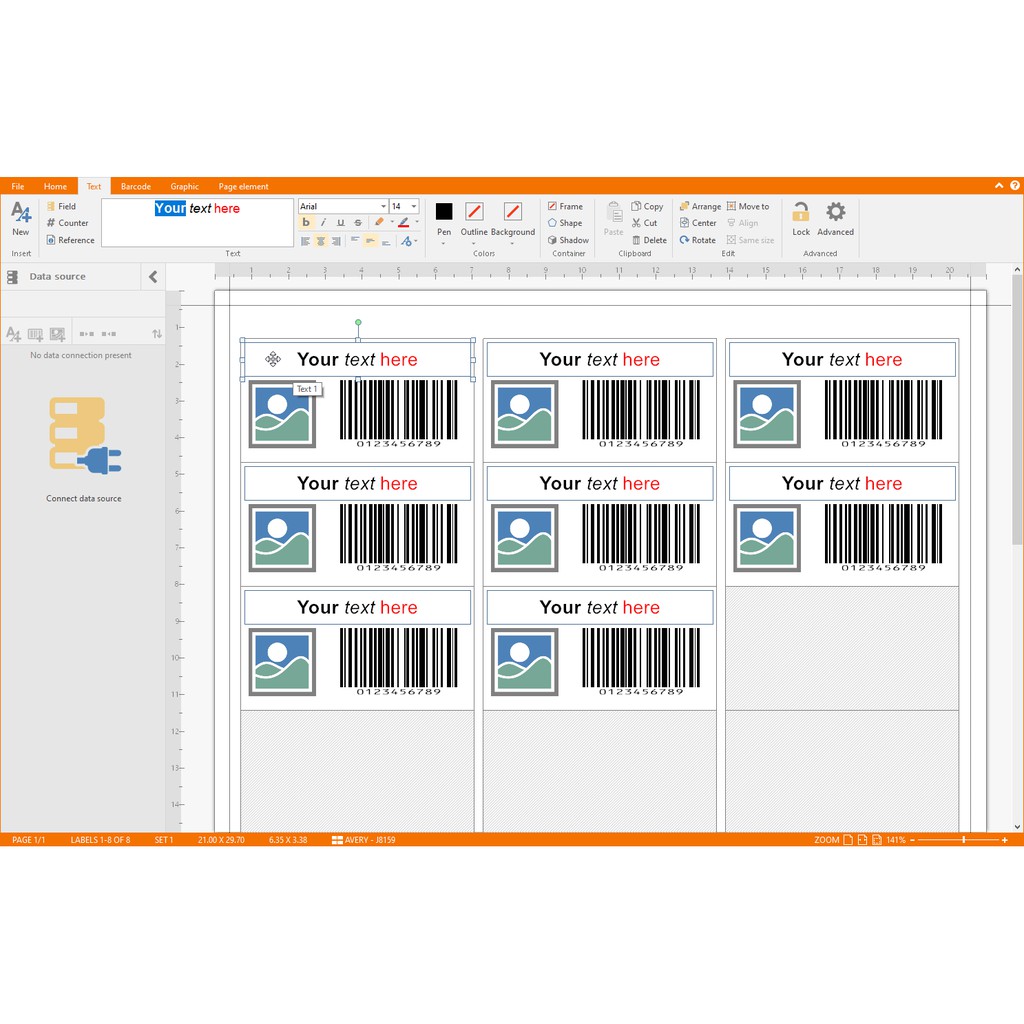Click the Center button
This screenshot has height=1024, width=1024.
(697, 223)
